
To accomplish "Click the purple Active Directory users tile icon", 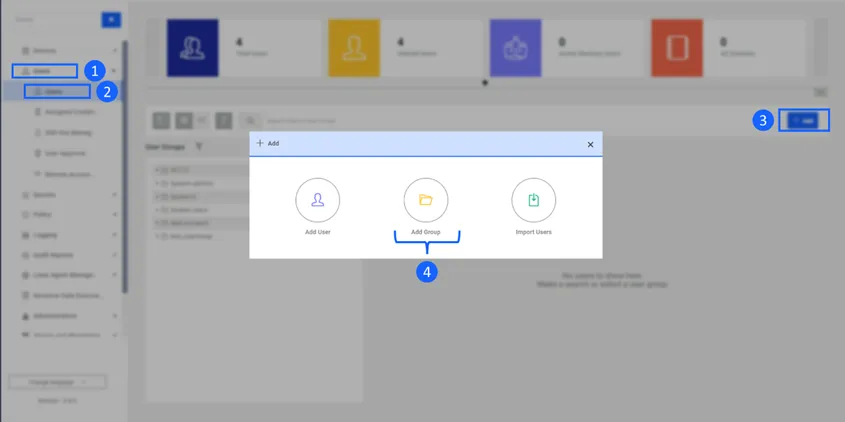I will (515, 48).
